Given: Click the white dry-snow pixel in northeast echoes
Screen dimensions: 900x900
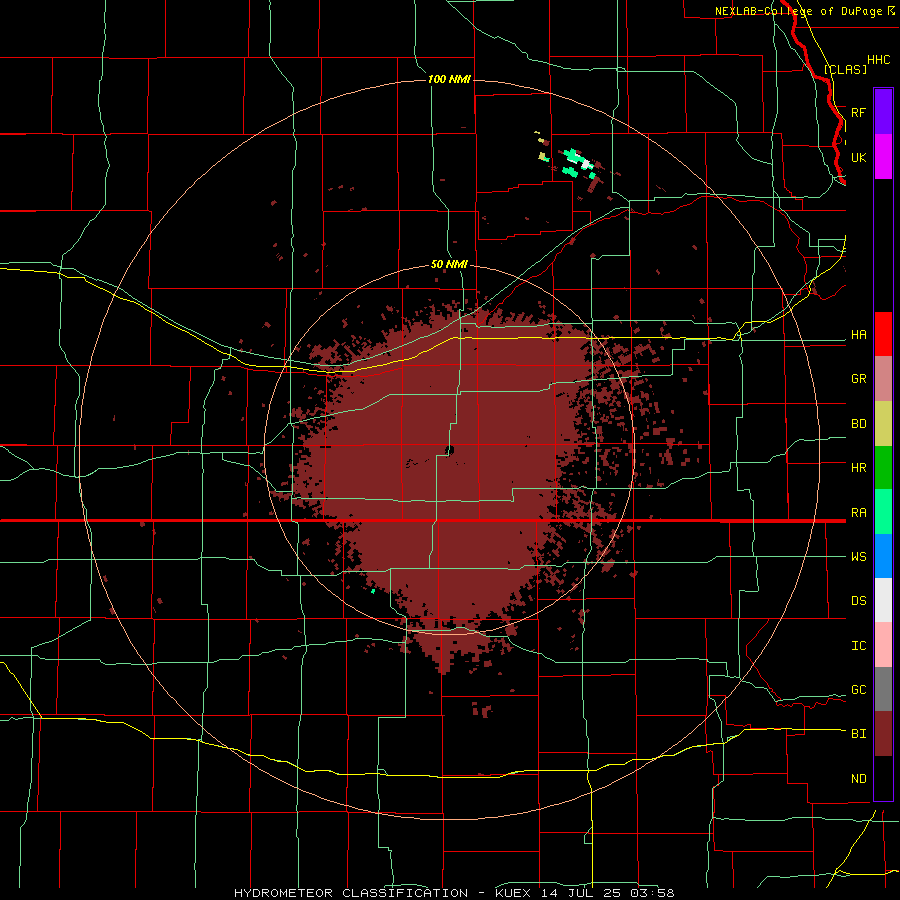Looking at the screenshot, I should pos(585,165).
